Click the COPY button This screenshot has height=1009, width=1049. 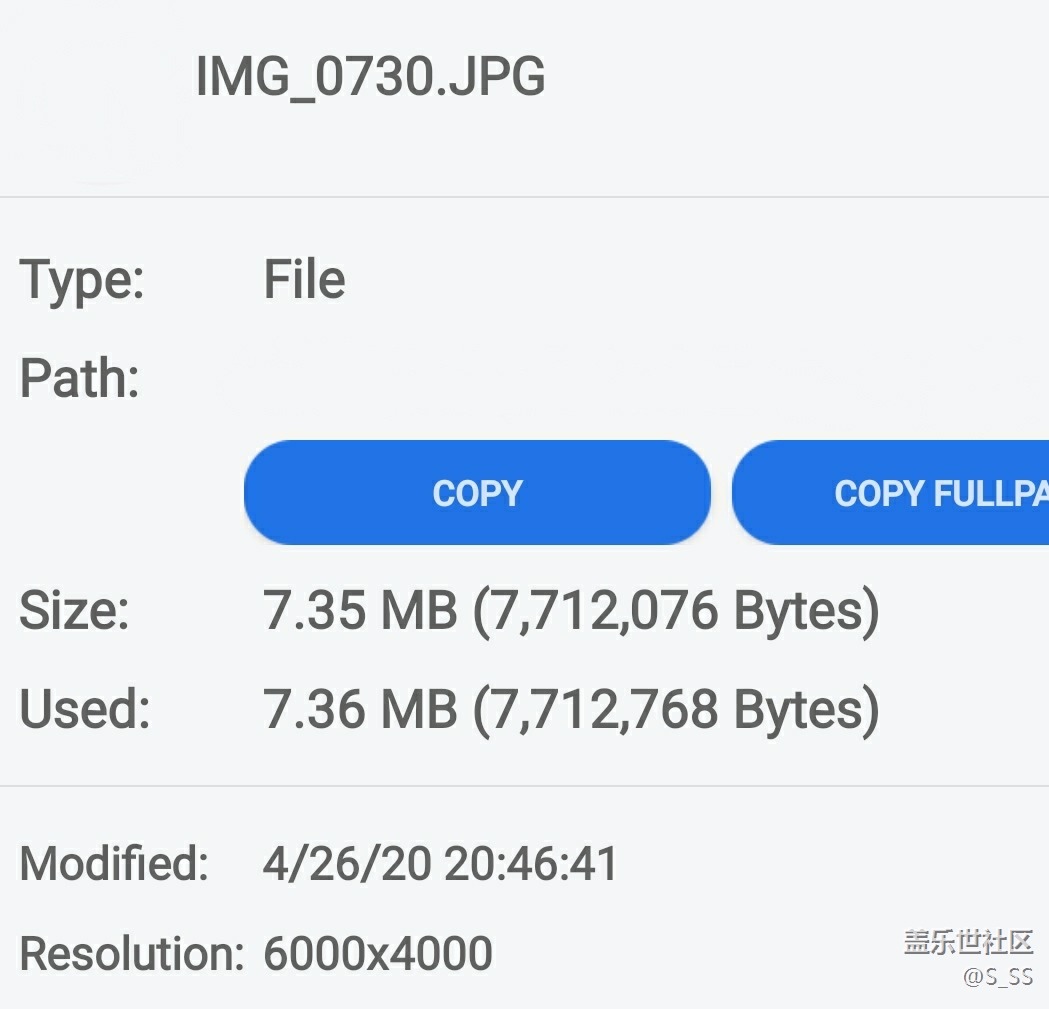(x=477, y=493)
